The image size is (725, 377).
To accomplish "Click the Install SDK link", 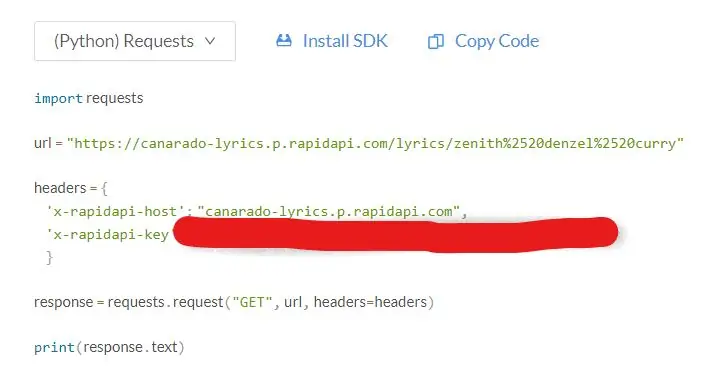I will pyautogui.click(x=345, y=41).
